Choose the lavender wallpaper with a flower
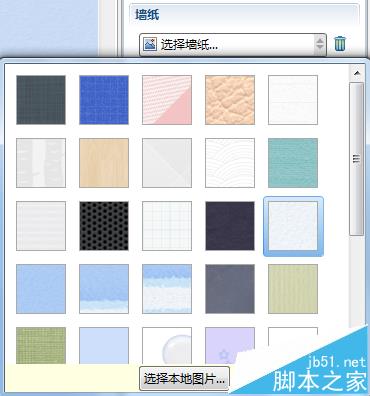Screen dimensions: 370x396 click(230, 346)
